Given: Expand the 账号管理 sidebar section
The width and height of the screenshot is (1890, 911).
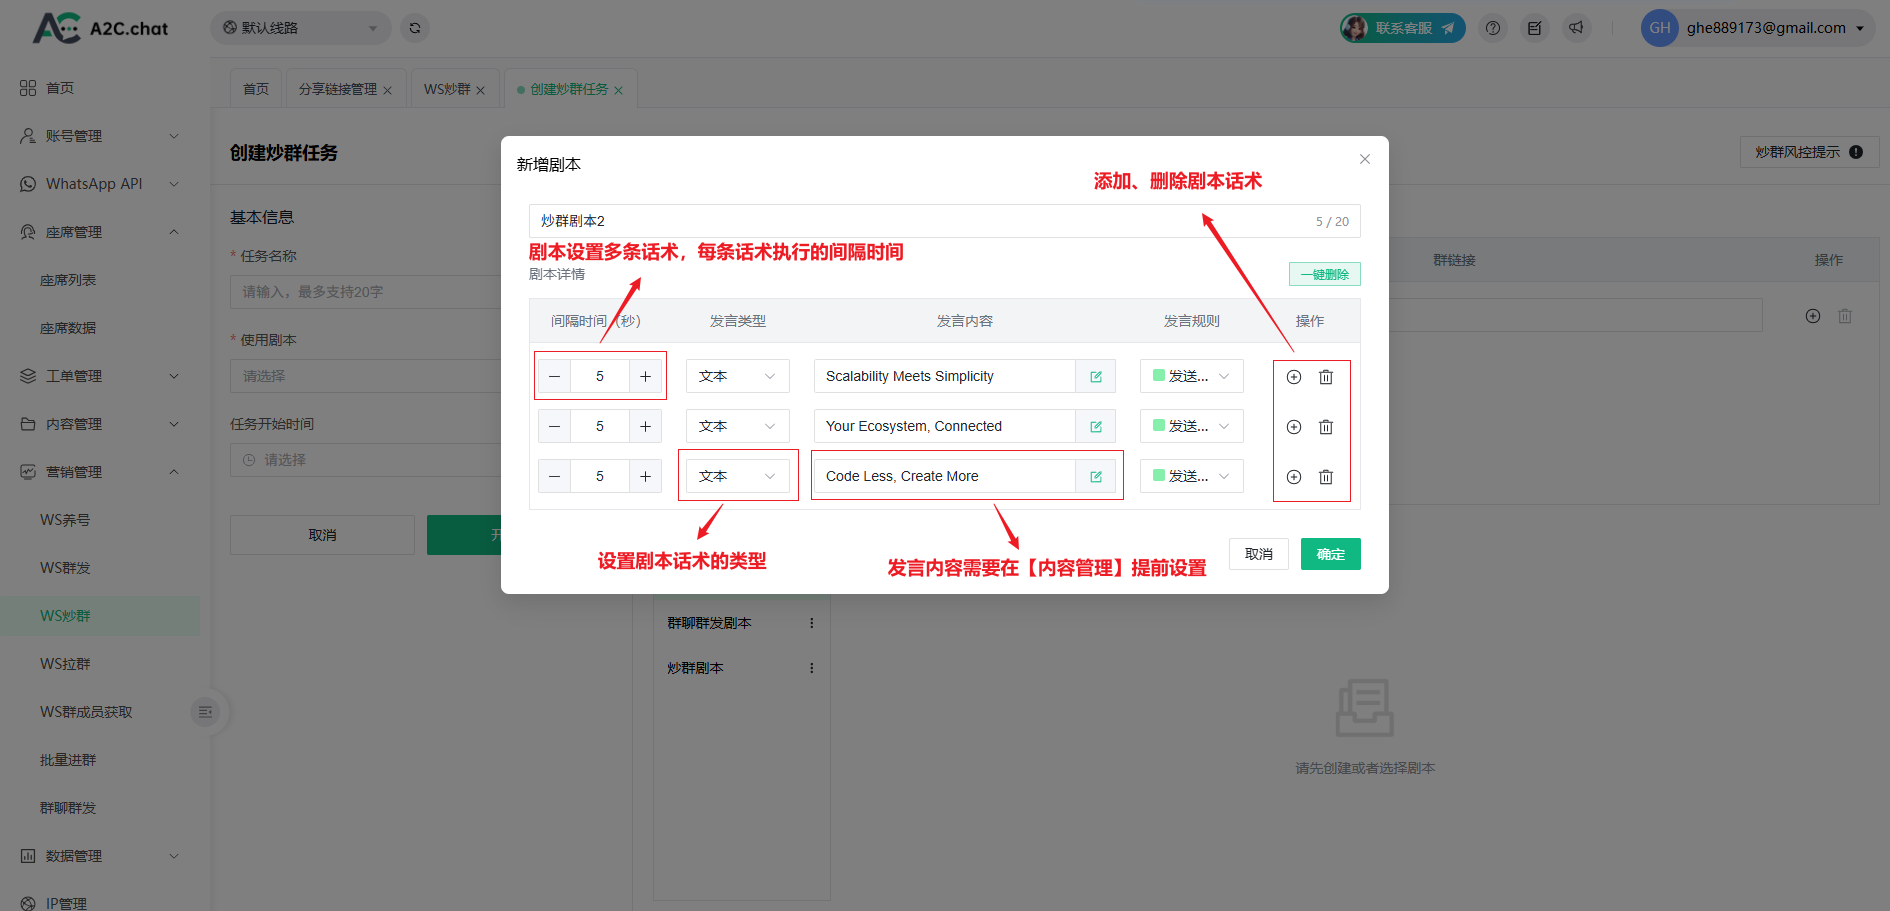Looking at the screenshot, I should click(x=100, y=136).
